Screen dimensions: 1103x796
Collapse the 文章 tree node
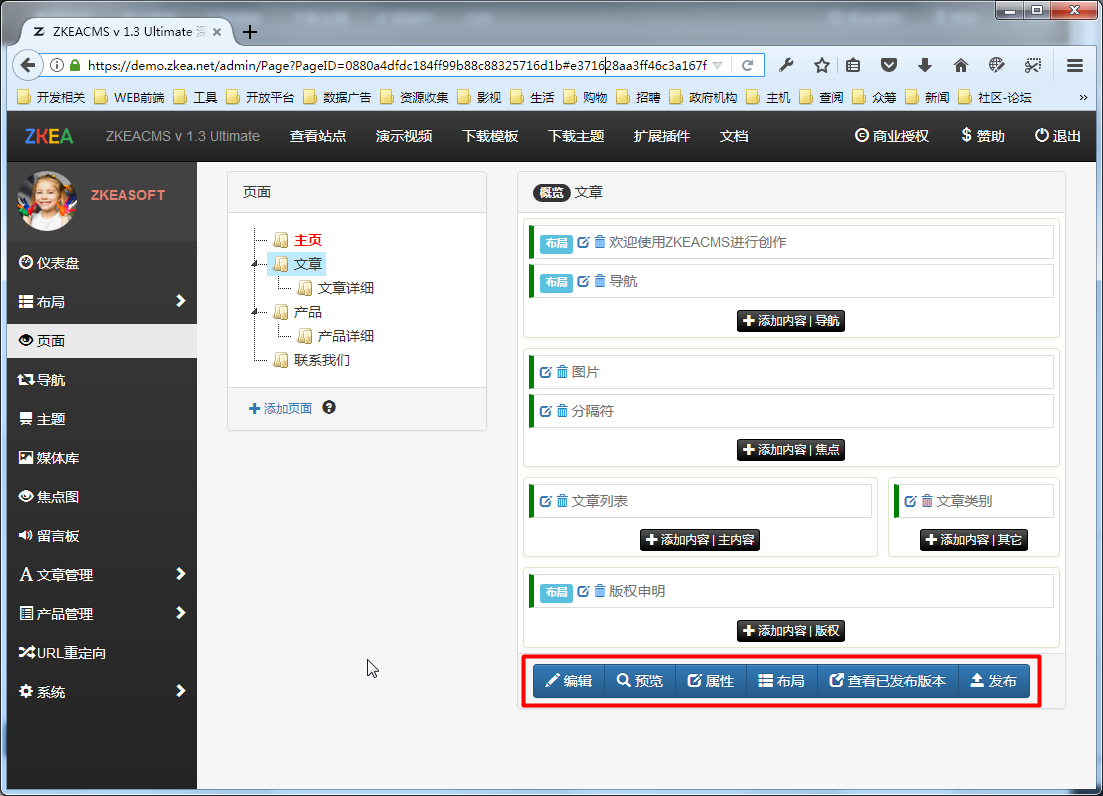pyautogui.click(x=255, y=264)
